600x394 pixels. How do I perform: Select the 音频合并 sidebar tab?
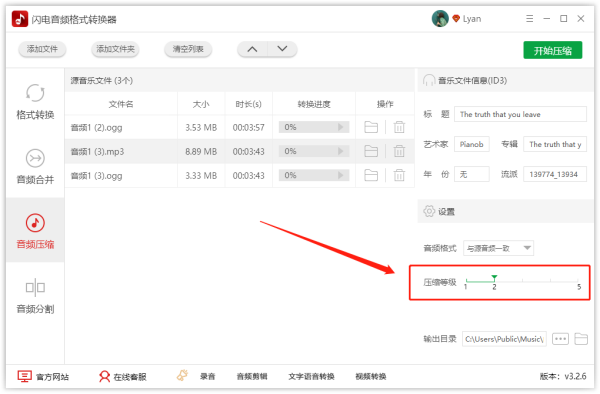tap(35, 166)
